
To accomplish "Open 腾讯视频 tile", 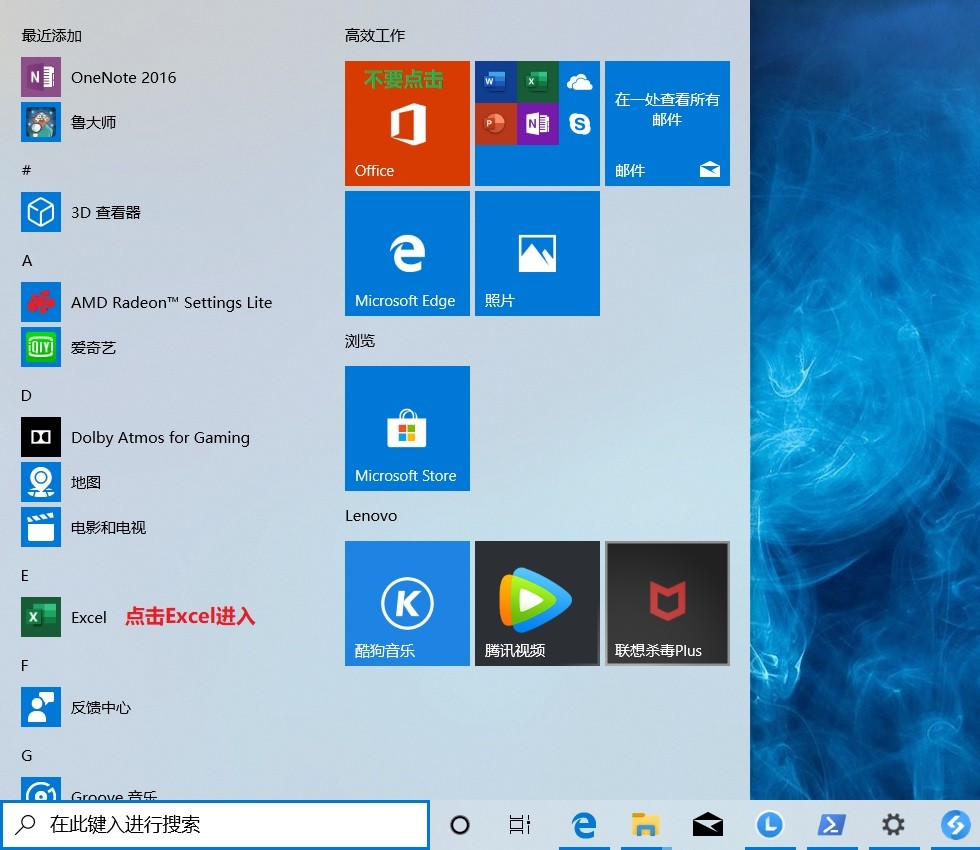I will [x=537, y=603].
